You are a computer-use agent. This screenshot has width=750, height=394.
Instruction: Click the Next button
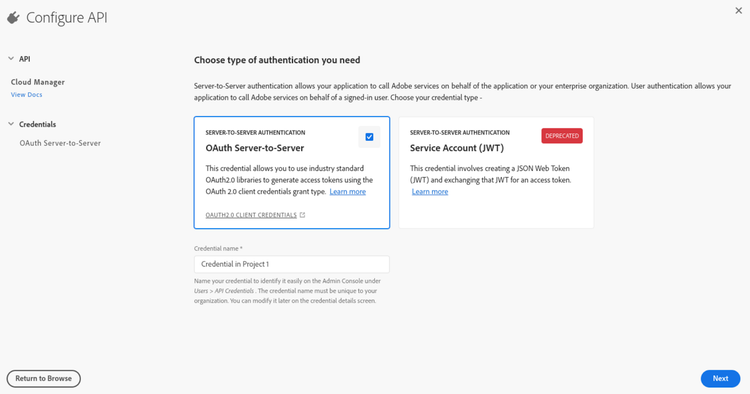pyautogui.click(x=720, y=379)
